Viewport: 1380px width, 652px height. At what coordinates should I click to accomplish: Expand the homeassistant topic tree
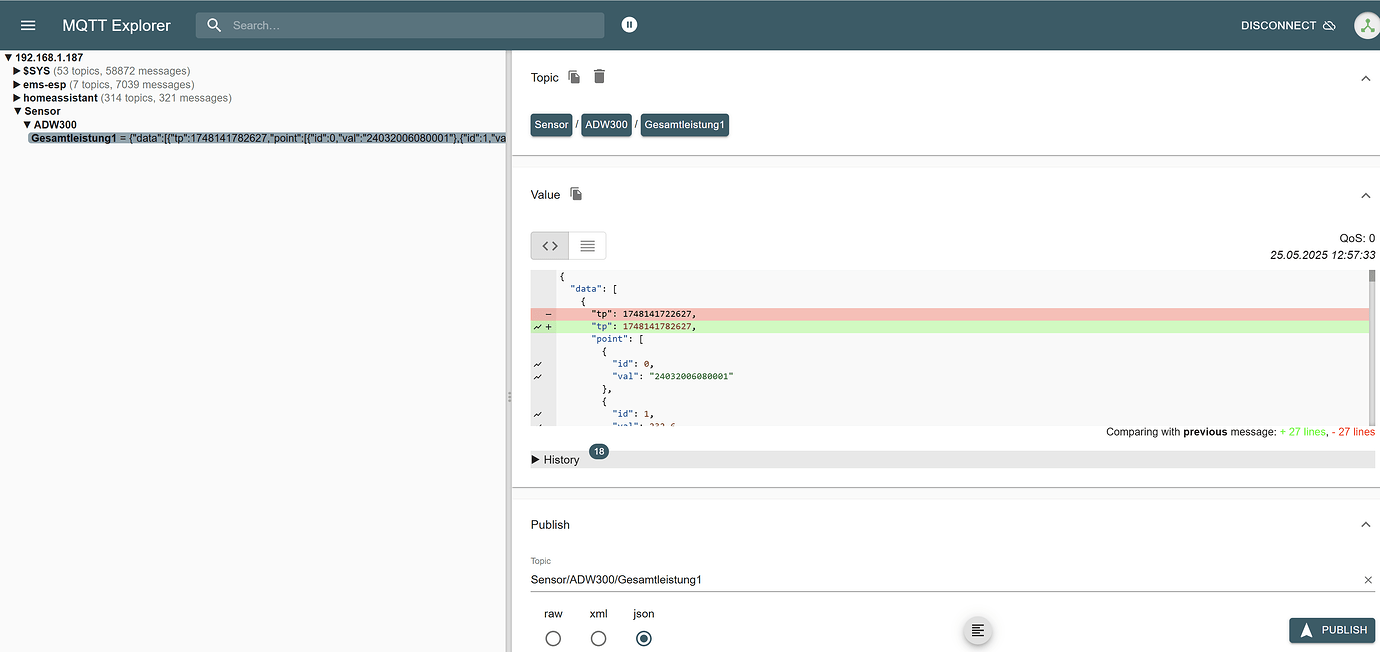(16, 97)
